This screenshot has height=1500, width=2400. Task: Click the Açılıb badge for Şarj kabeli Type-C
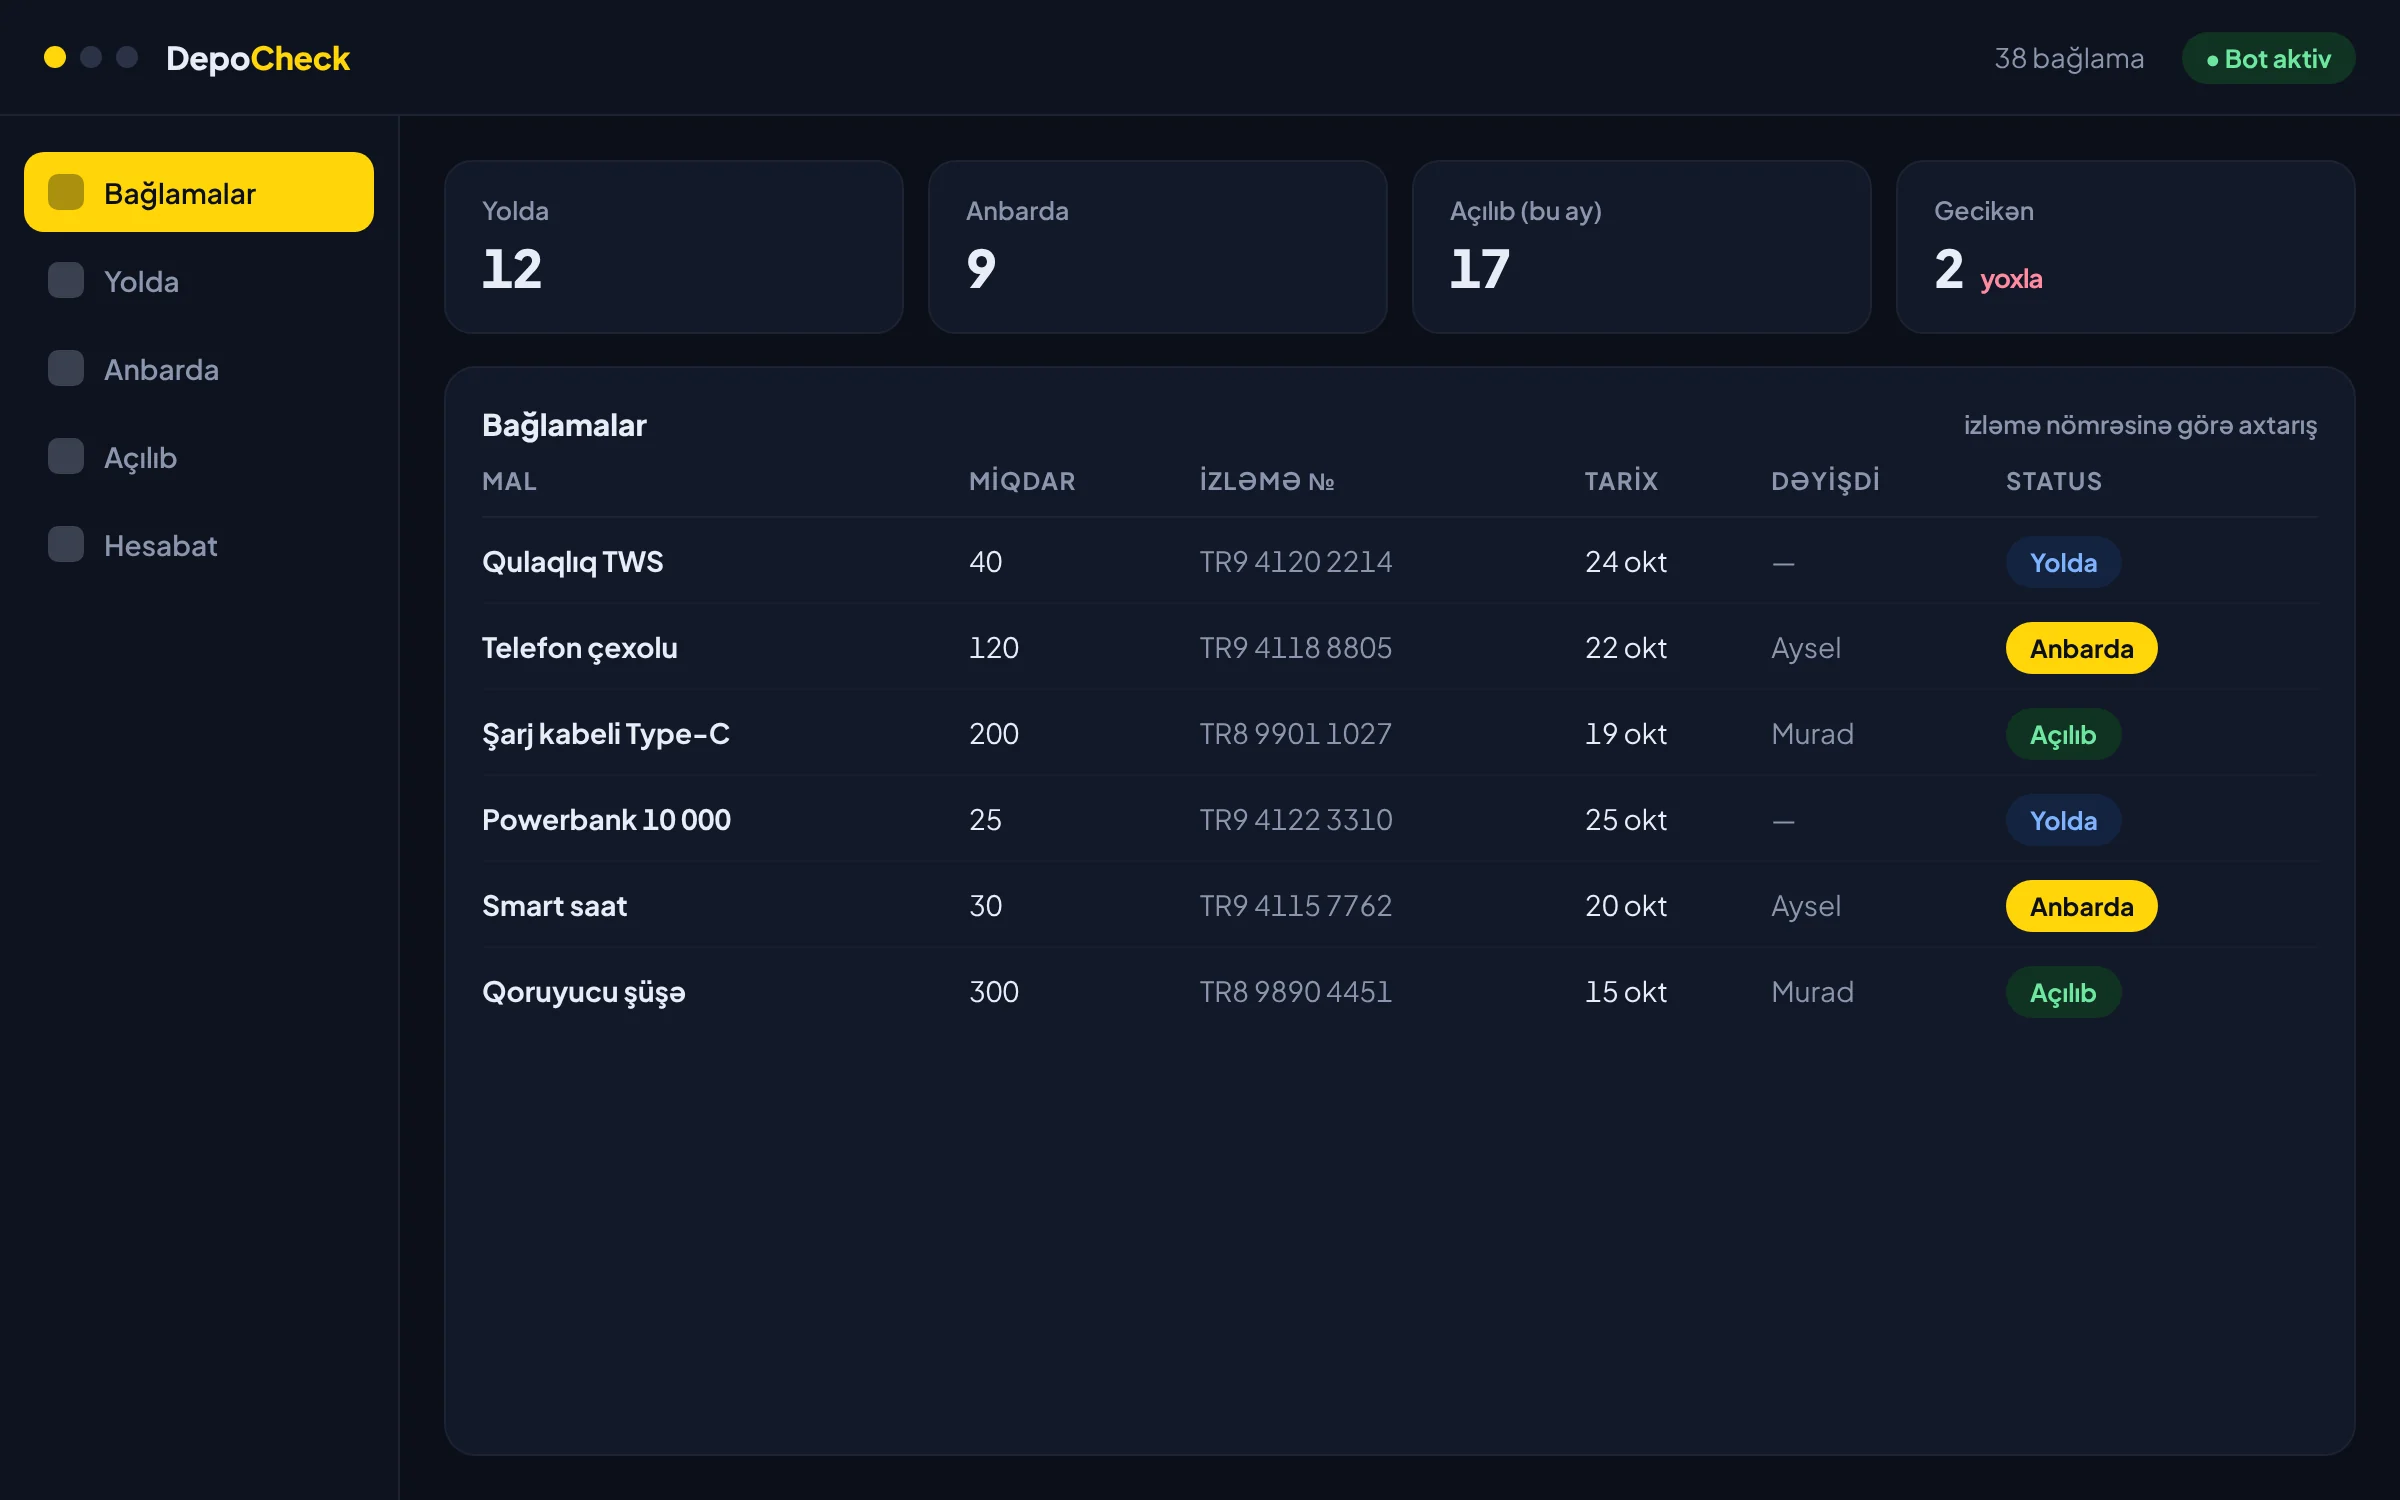[2063, 734]
